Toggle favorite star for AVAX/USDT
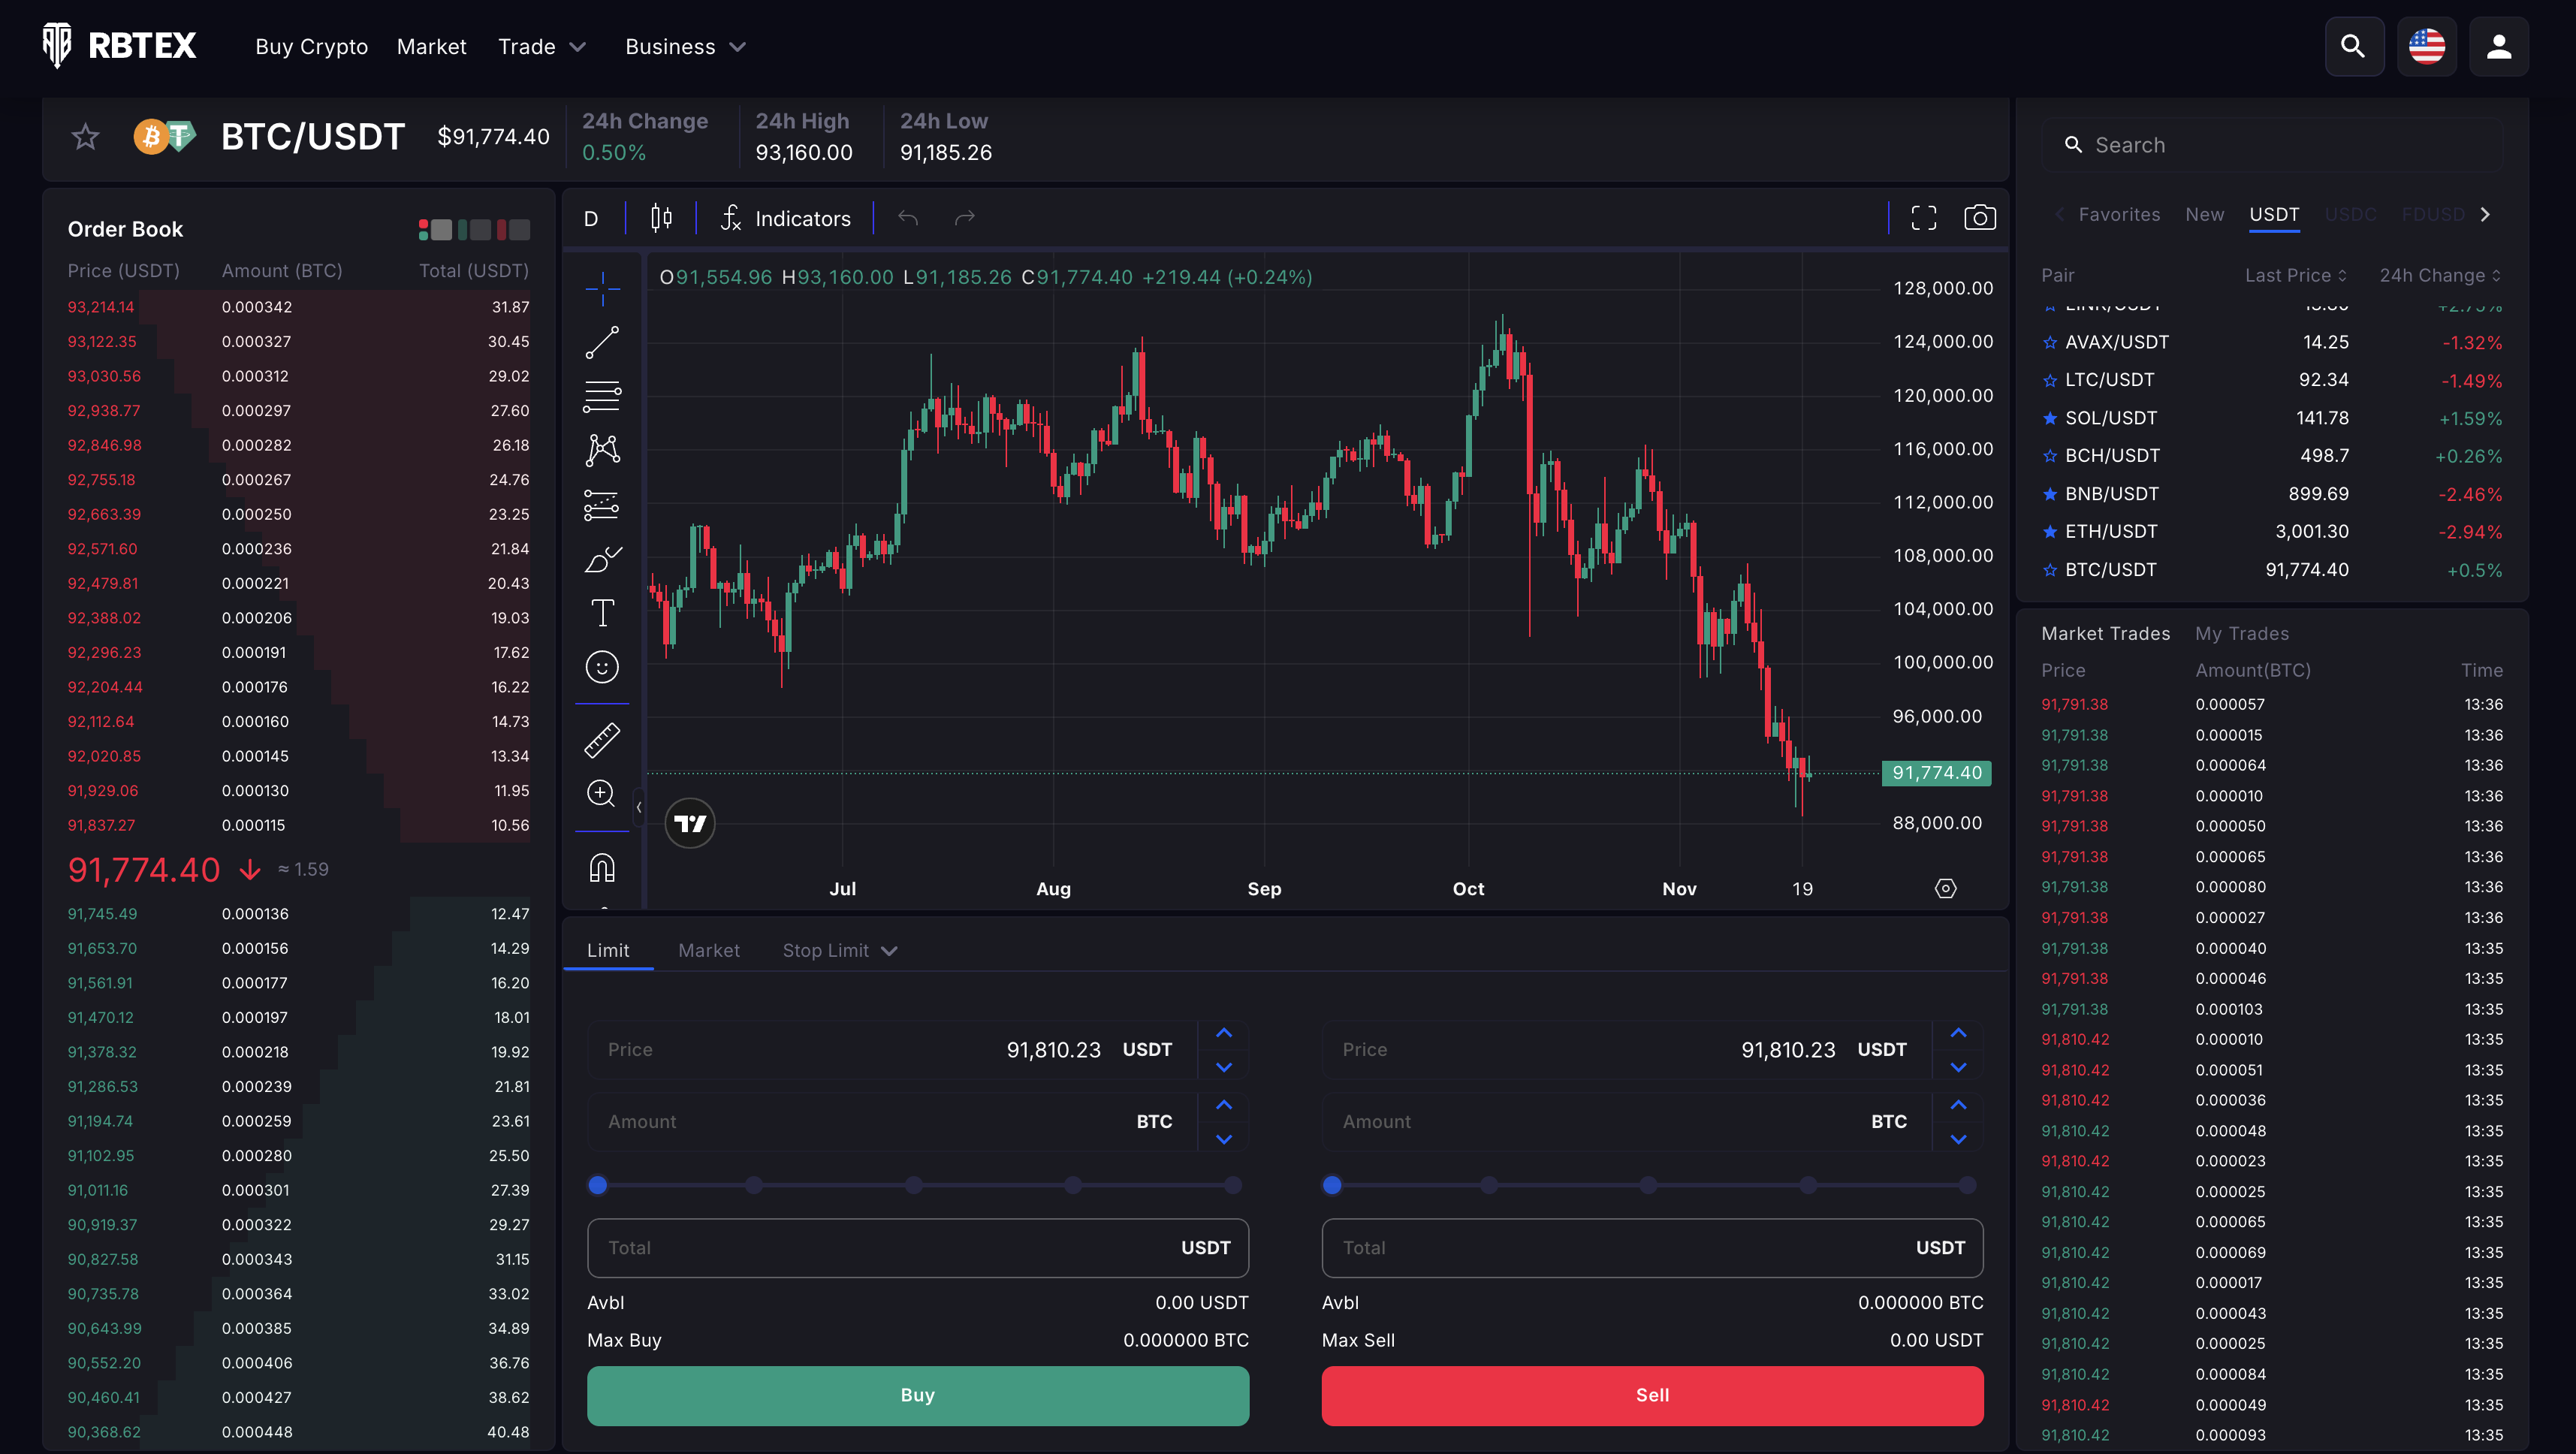 tap(2050, 343)
